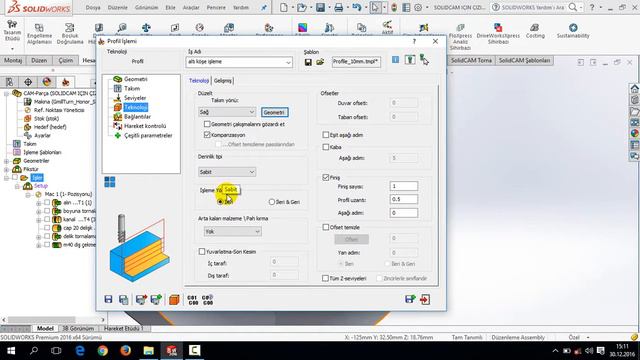The image size is (640, 360).
Task: Toggle Finiş checkbox
Action: point(326,178)
